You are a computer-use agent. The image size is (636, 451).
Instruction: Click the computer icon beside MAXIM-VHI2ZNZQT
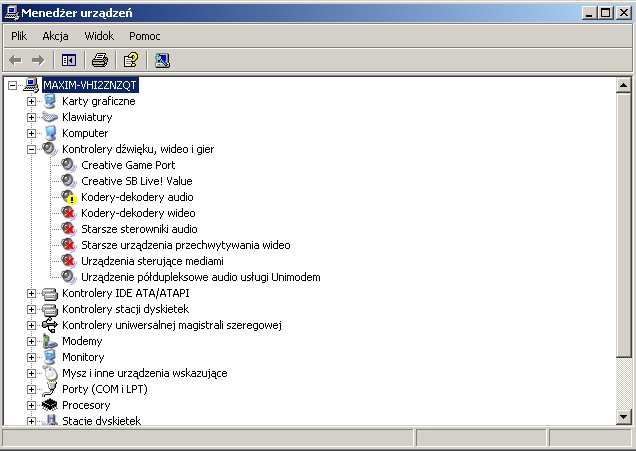[x=31, y=85]
